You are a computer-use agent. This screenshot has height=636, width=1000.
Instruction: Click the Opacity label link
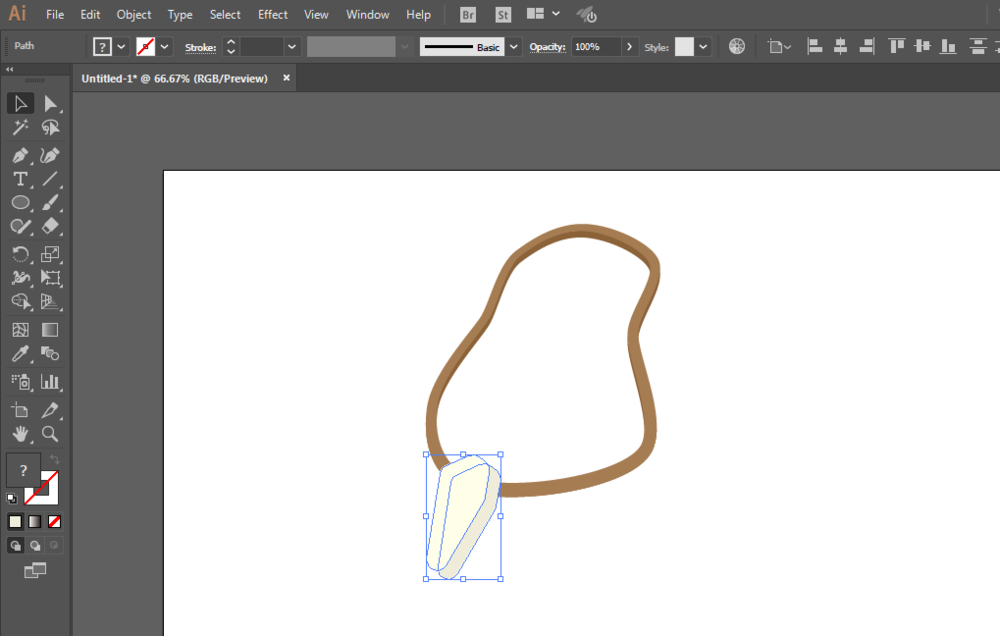tap(547, 47)
